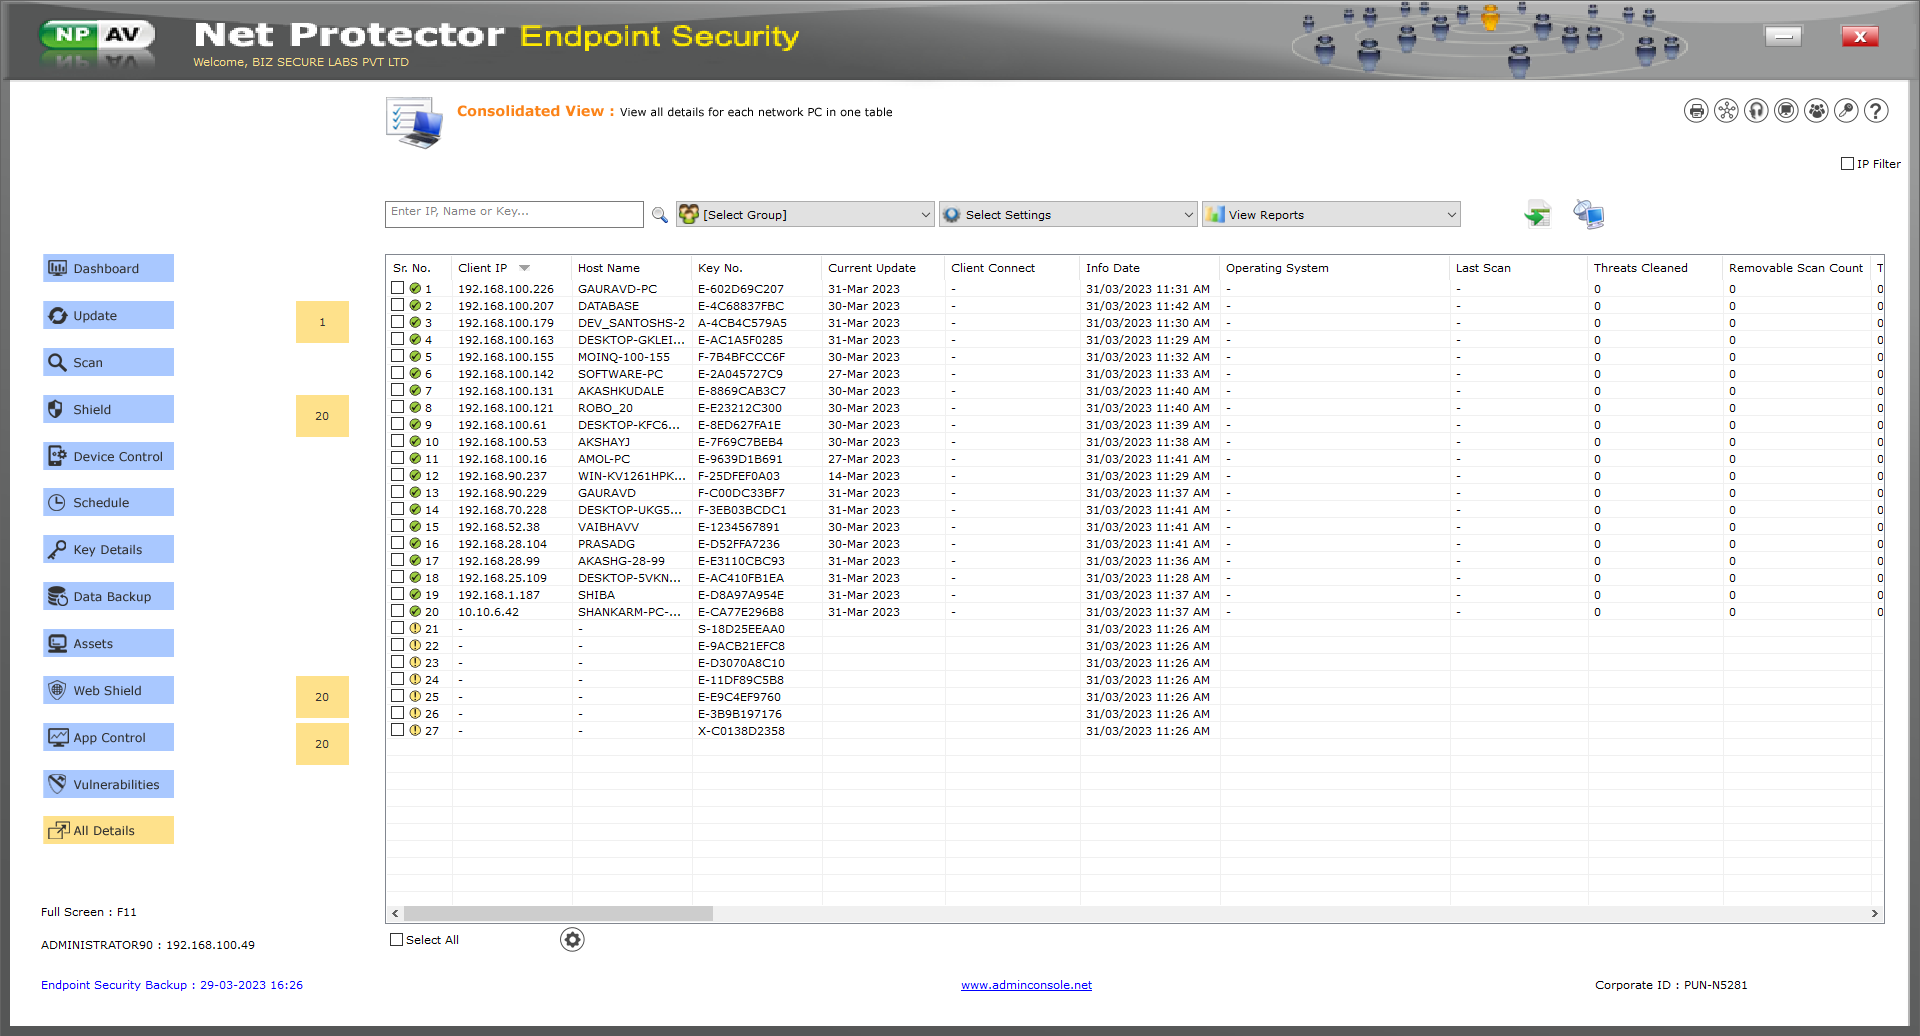The height and width of the screenshot is (1036, 1920).
Task: Check the row checkbox for AMOL-PC
Action: pyautogui.click(x=397, y=458)
